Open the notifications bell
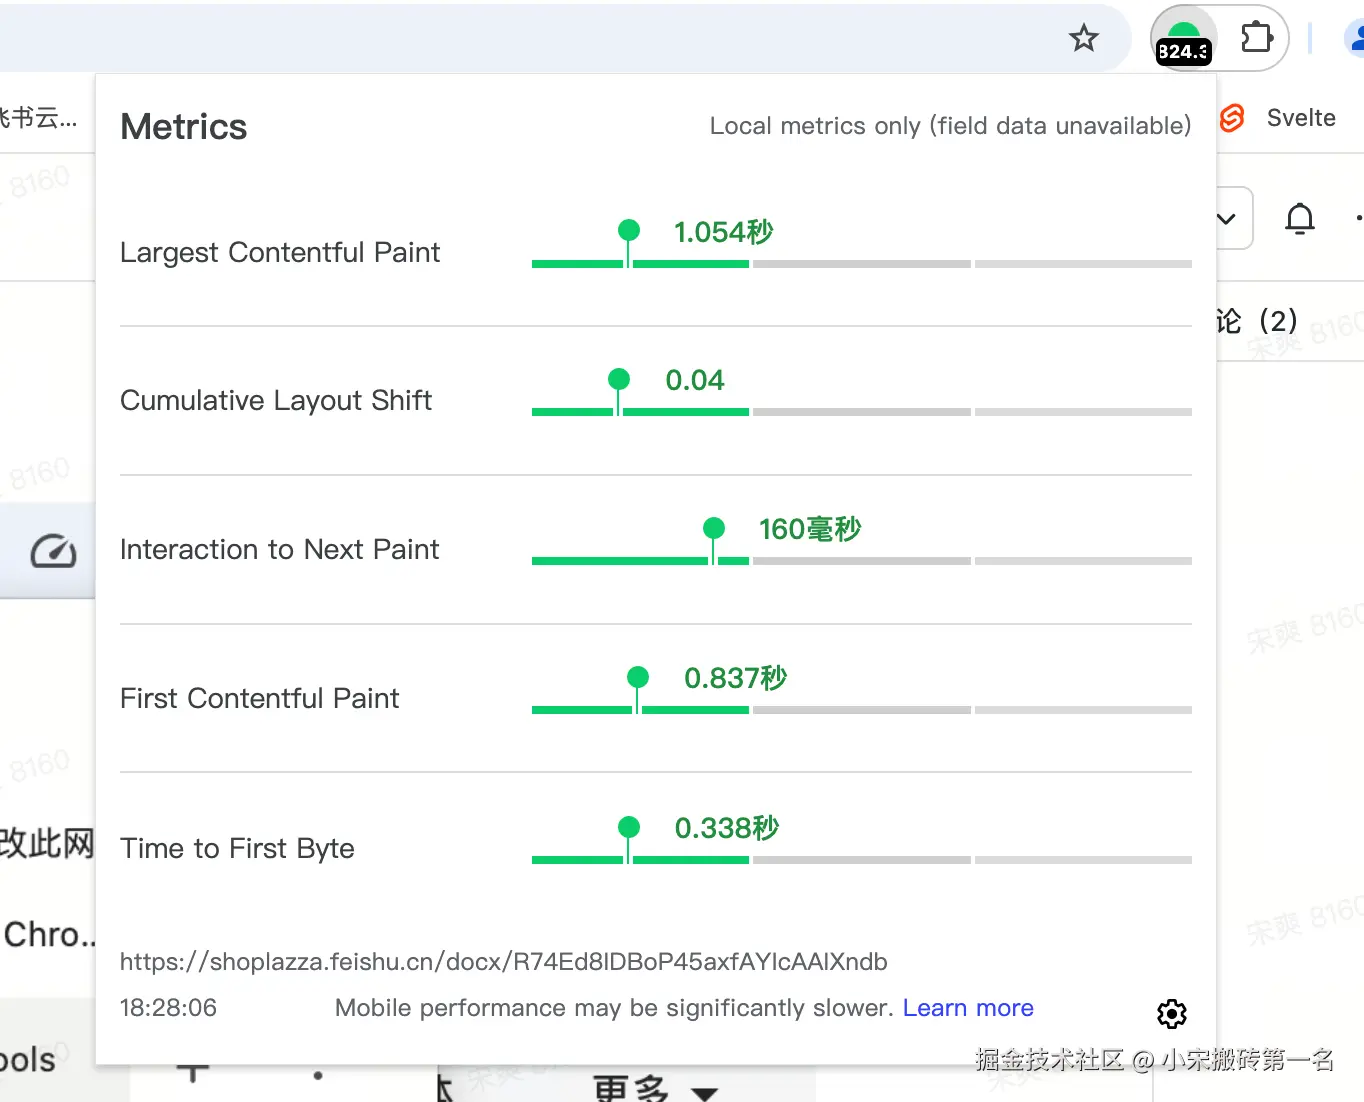Image resolution: width=1364 pixels, height=1102 pixels. 1299,218
